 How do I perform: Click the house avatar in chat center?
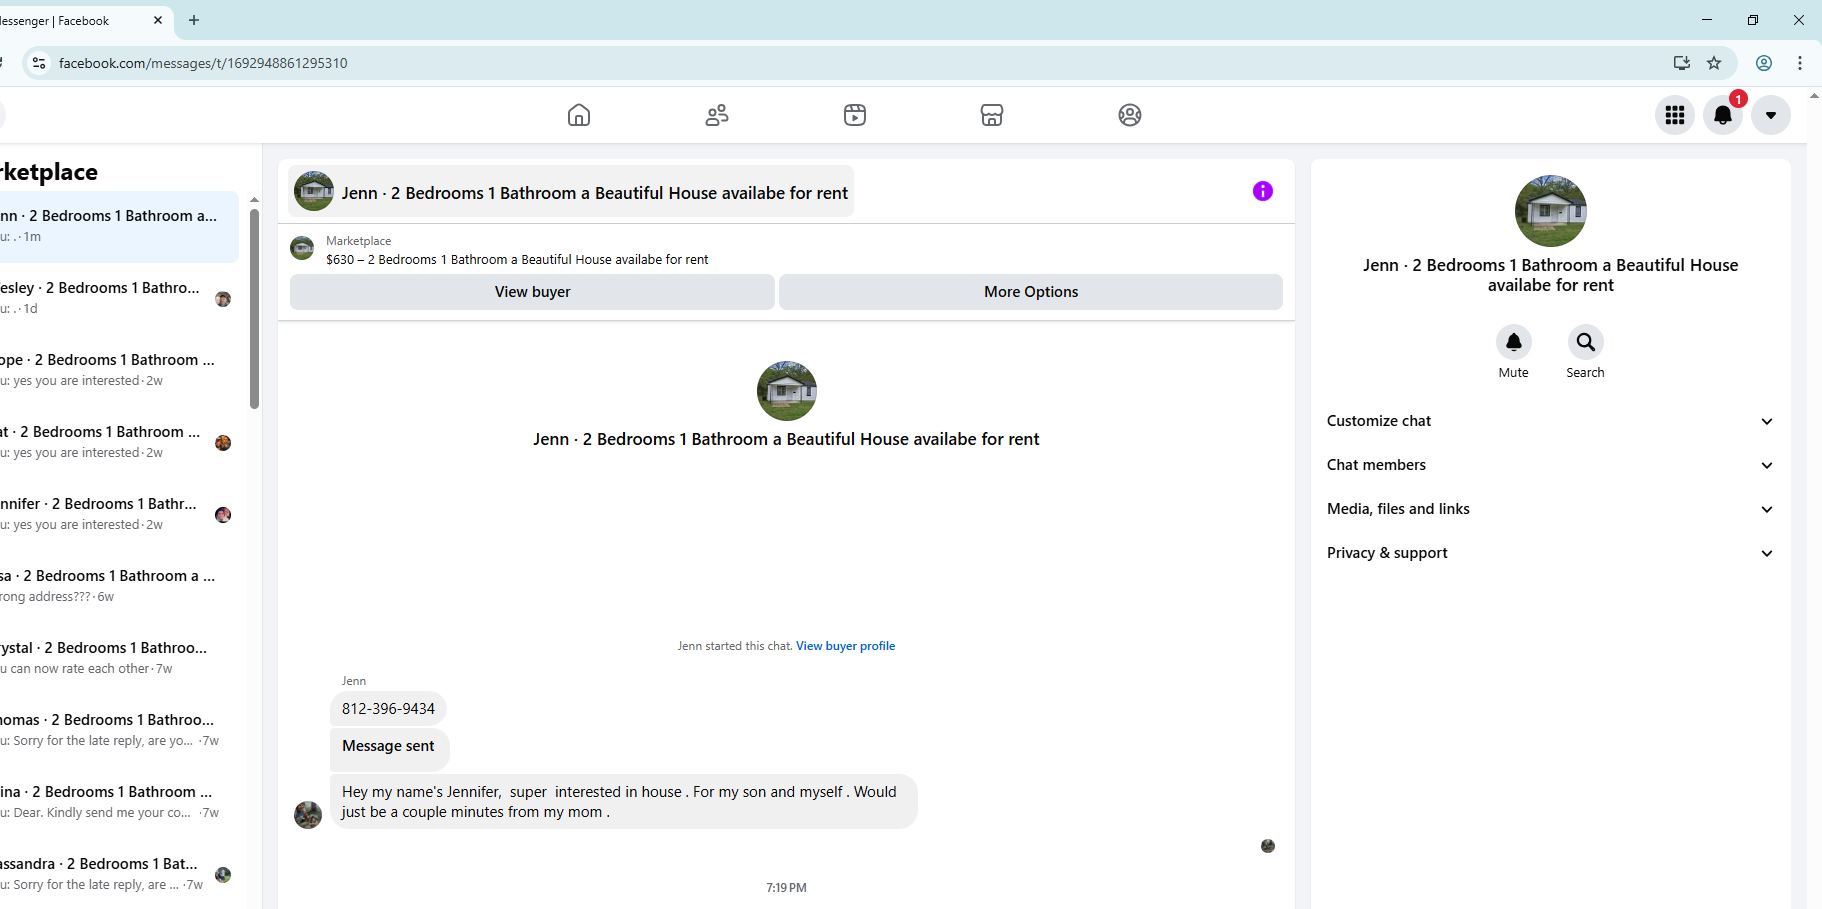787,391
